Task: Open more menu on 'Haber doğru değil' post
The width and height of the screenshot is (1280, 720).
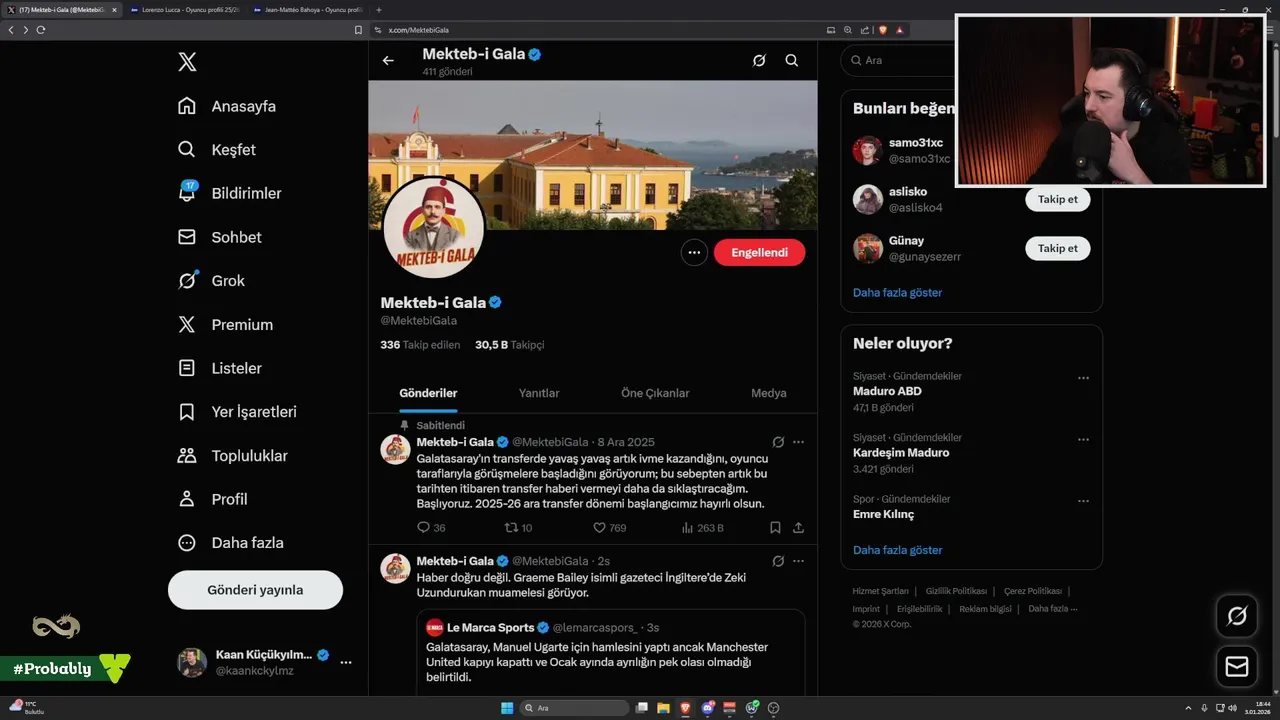Action: point(798,561)
